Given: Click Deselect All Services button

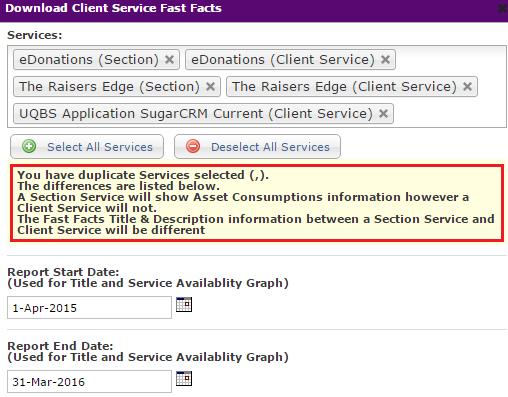Looking at the screenshot, I should tap(257, 147).
